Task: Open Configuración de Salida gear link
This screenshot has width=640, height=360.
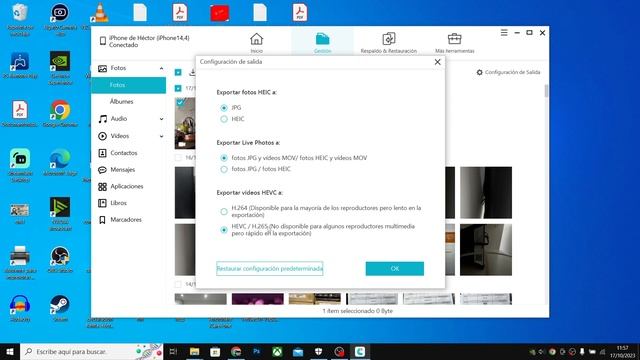Action: [508, 72]
